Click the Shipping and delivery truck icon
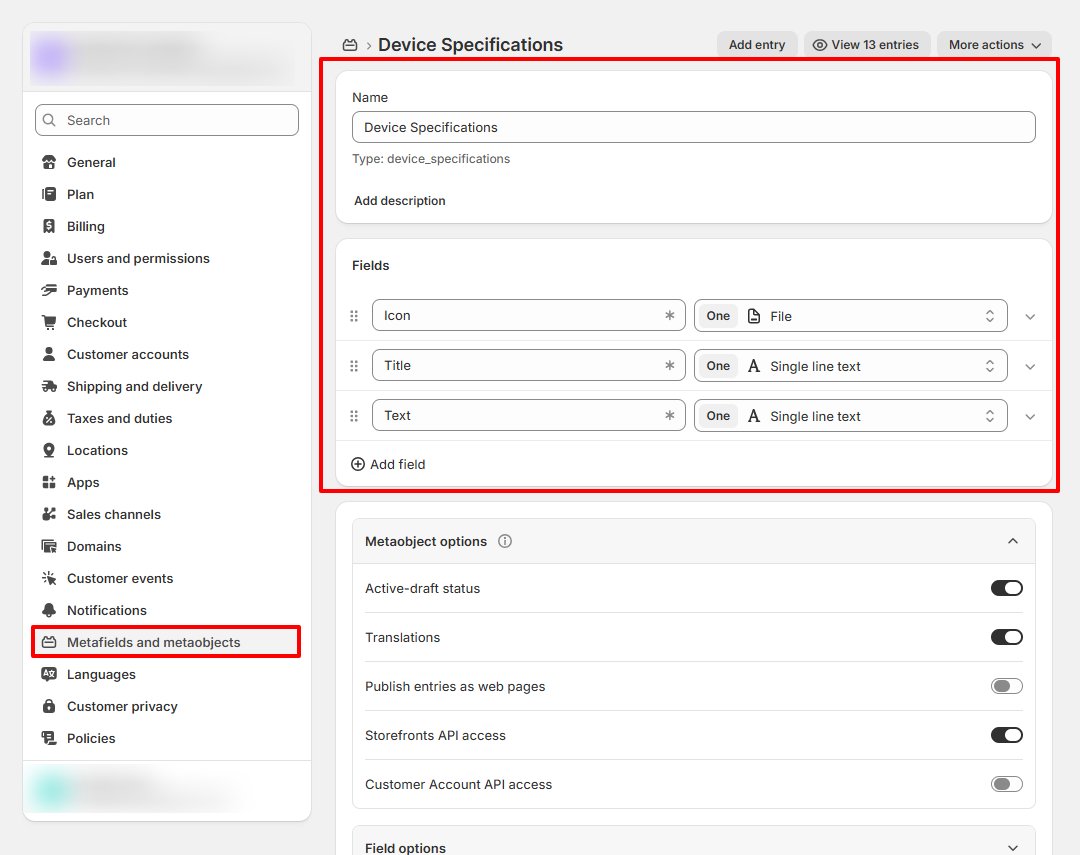Image resolution: width=1080 pixels, height=855 pixels. coord(49,387)
